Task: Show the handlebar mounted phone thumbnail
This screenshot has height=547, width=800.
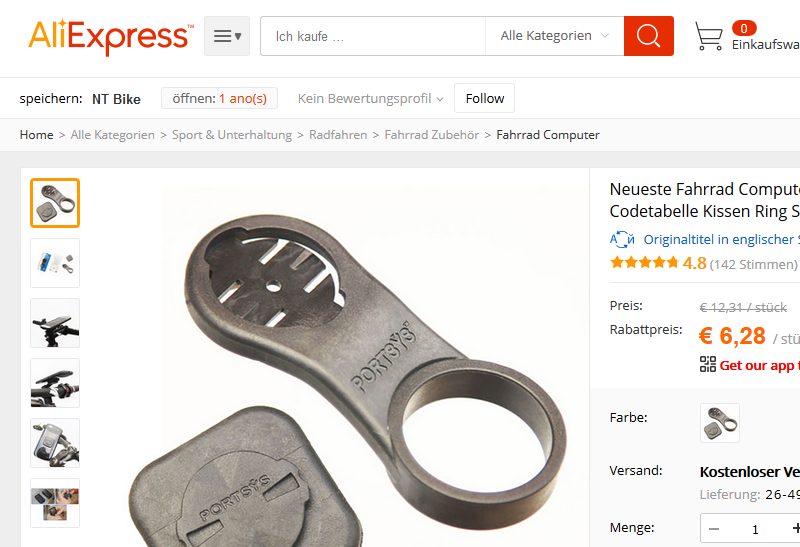Action: (55, 323)
